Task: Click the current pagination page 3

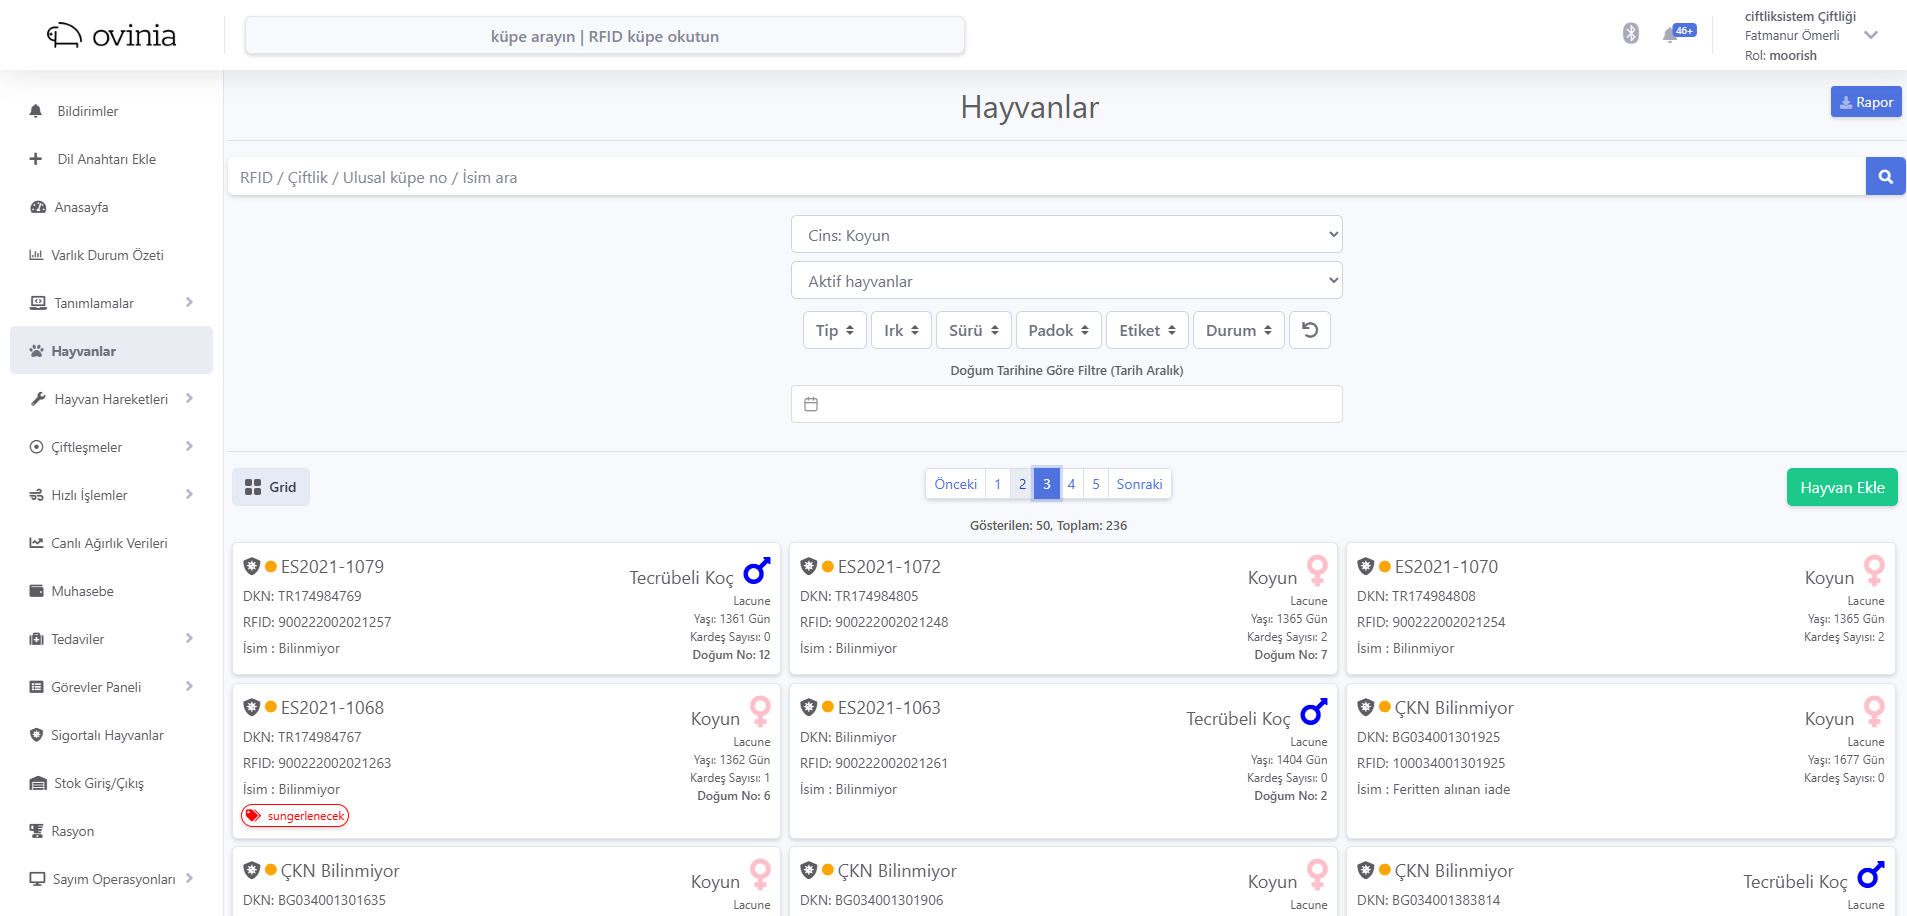Action: [x=1047, y=484]
